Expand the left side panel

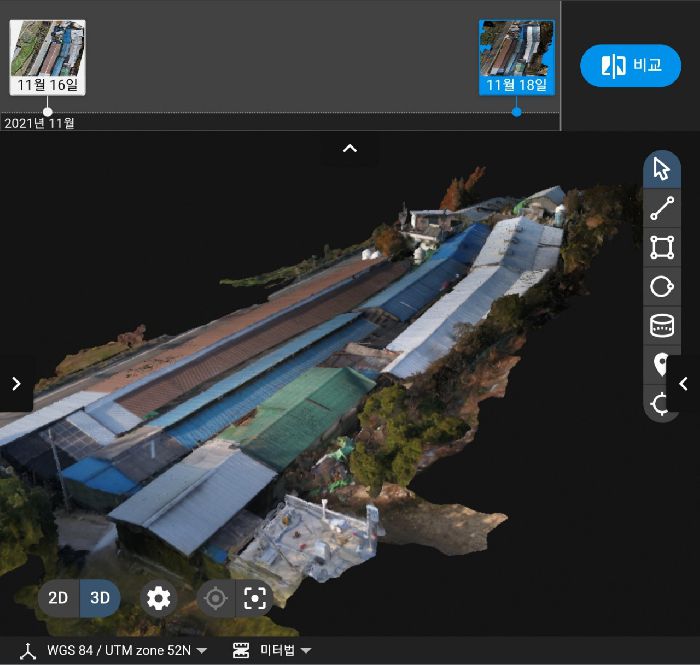16,383
